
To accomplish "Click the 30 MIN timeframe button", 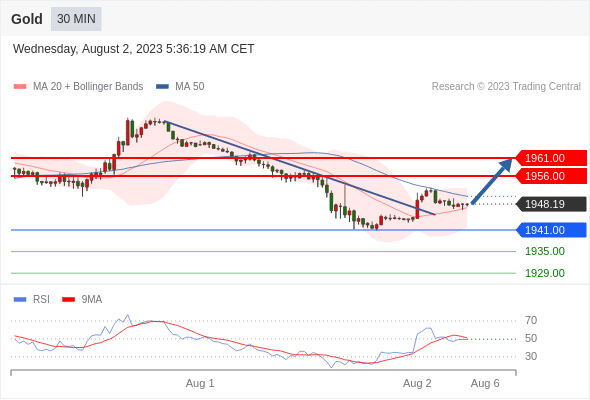I will click(x=76, y=19).
